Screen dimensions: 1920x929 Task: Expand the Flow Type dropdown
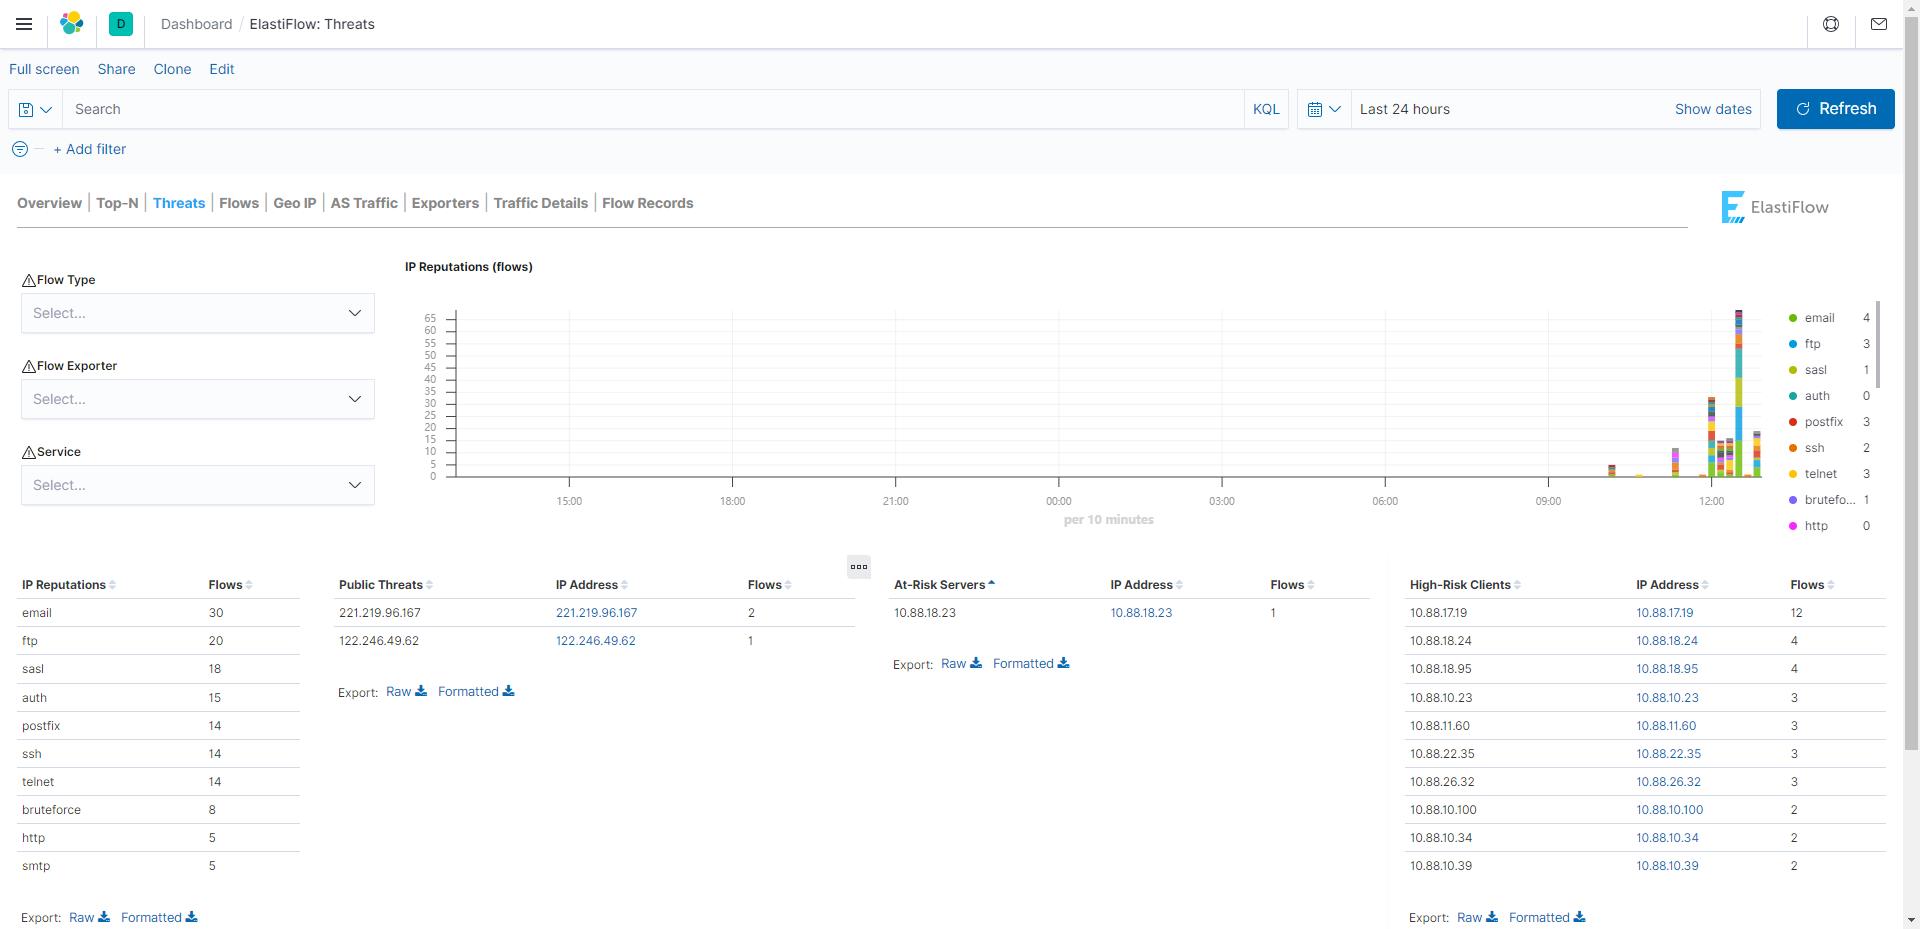tap(198, 313)
